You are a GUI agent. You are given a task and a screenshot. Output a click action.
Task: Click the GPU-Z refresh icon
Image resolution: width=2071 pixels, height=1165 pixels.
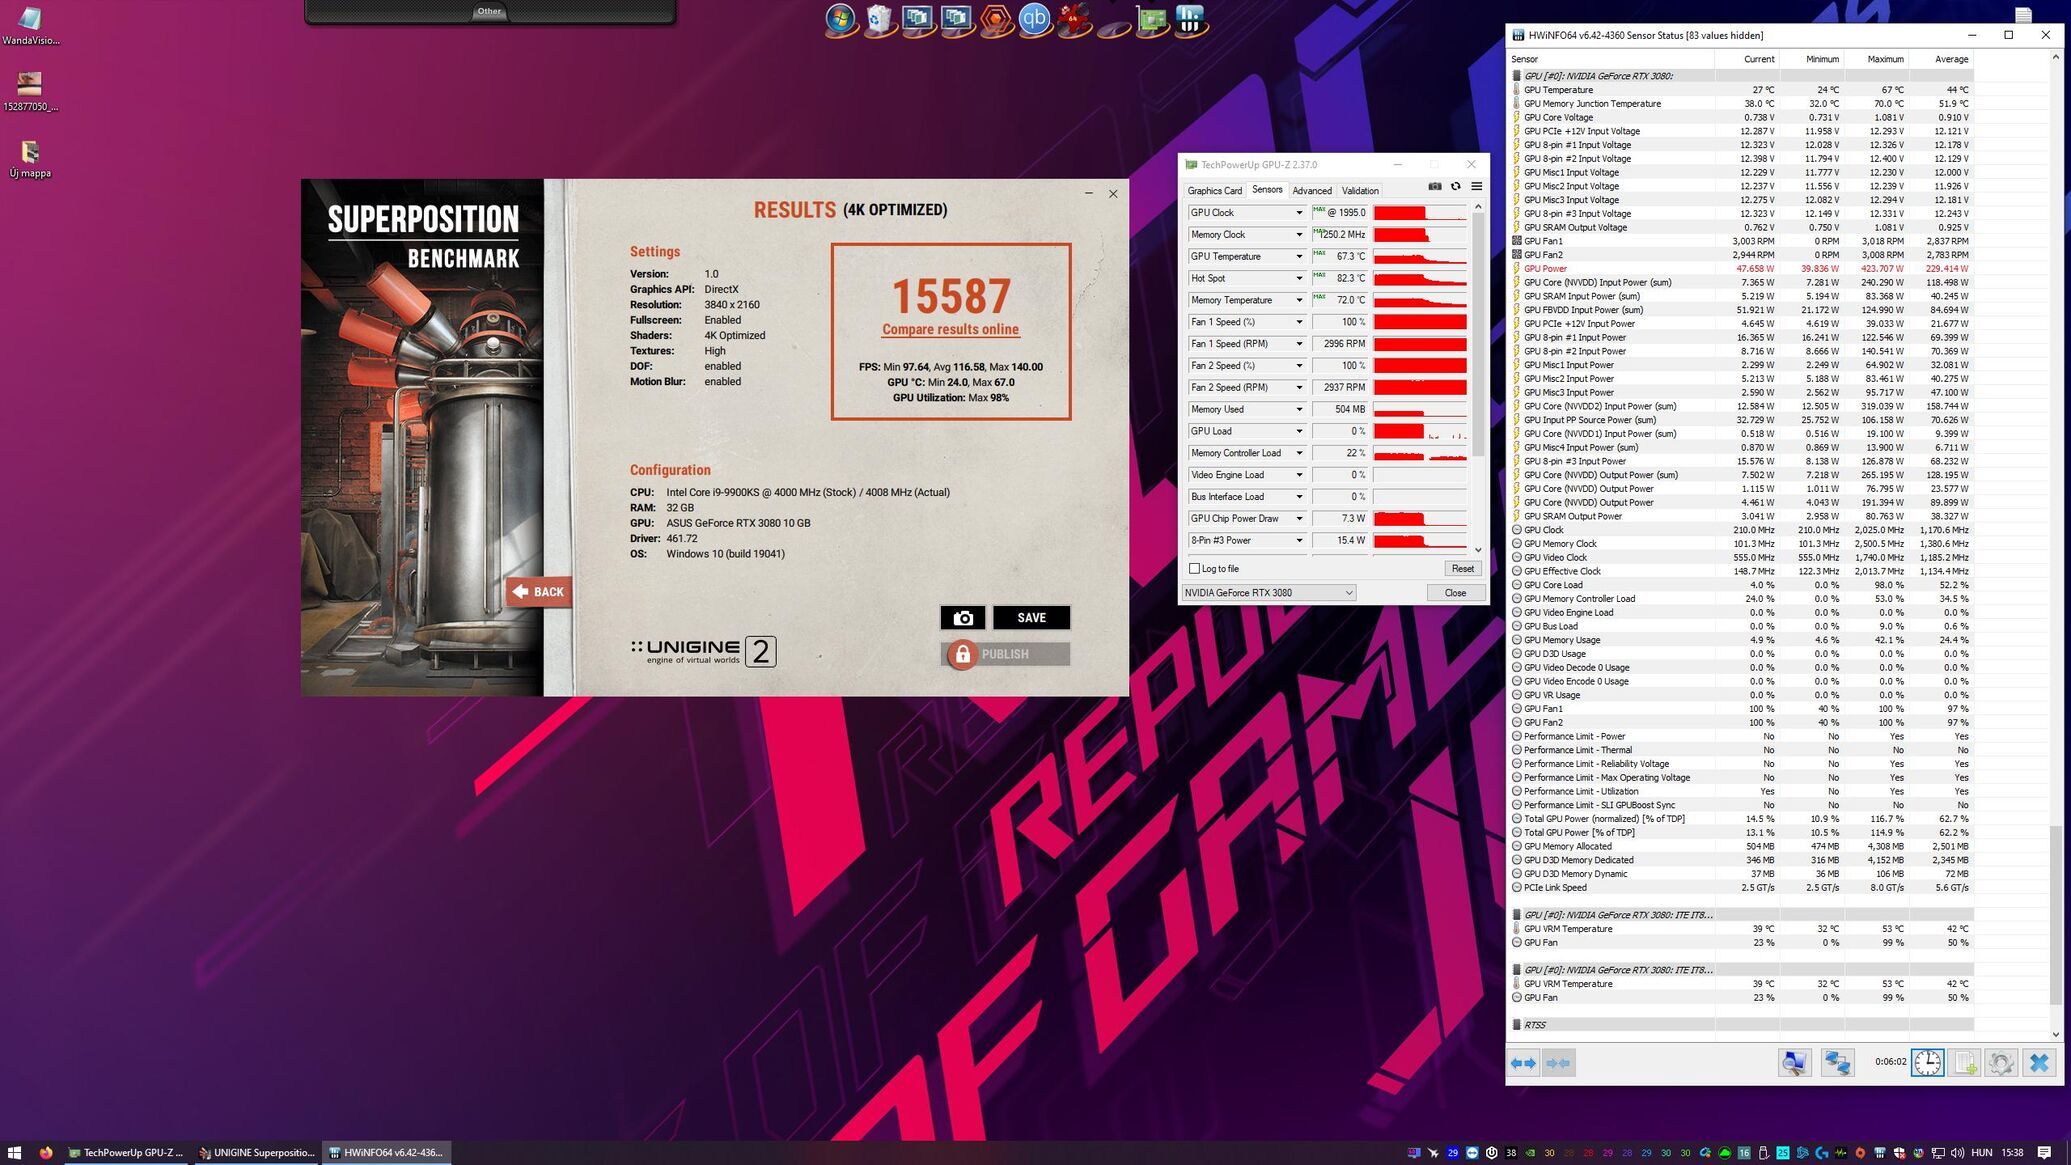[1456, 186]
